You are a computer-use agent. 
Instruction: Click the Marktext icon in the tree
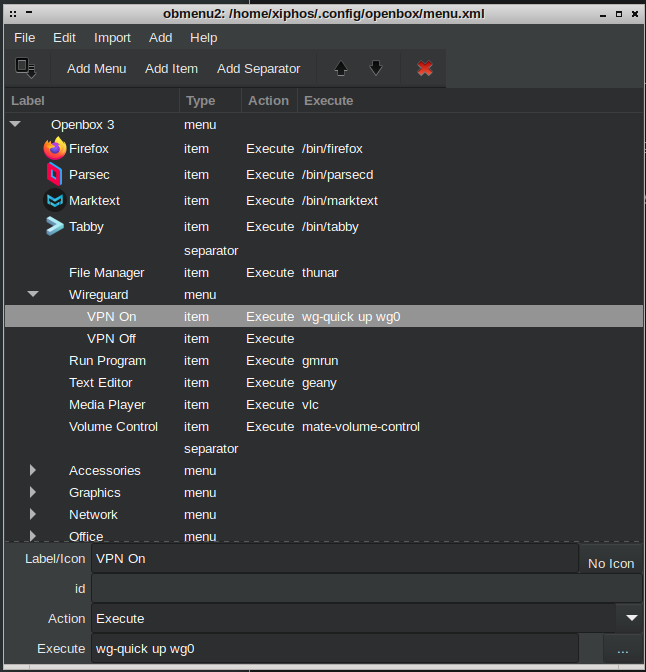[x=55, y=200]
